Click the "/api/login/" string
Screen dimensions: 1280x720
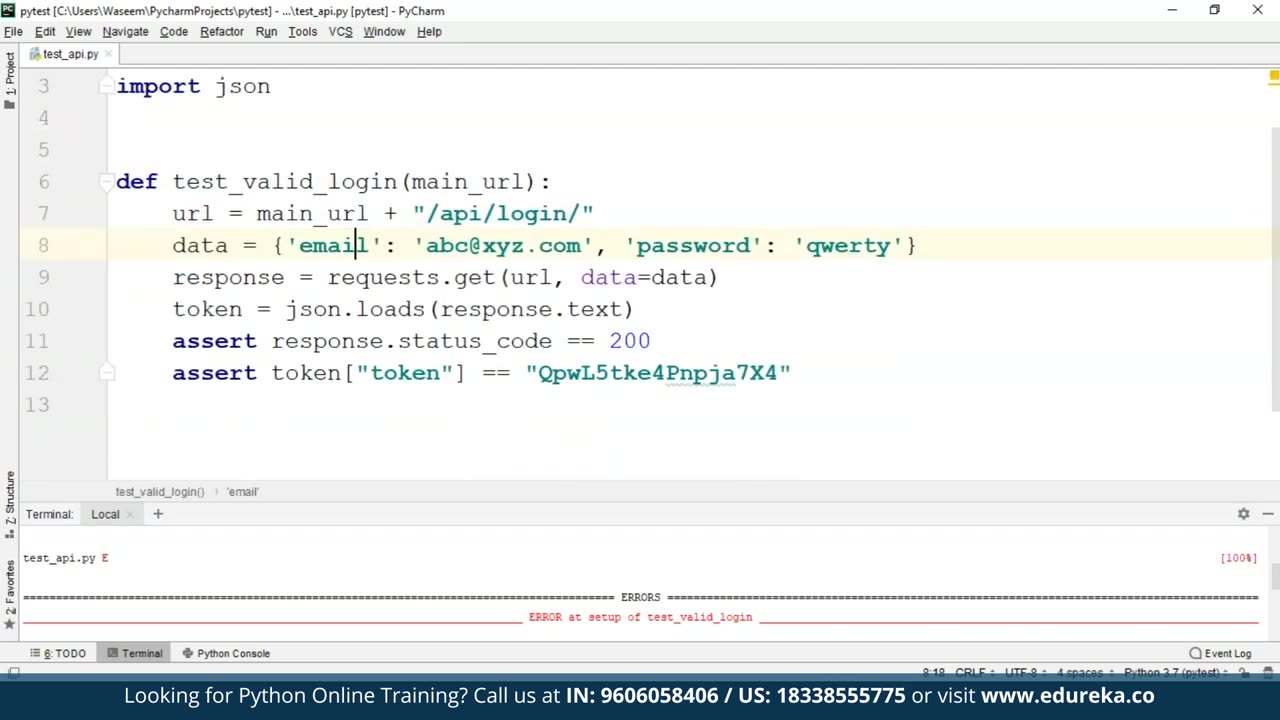point(504,213)
